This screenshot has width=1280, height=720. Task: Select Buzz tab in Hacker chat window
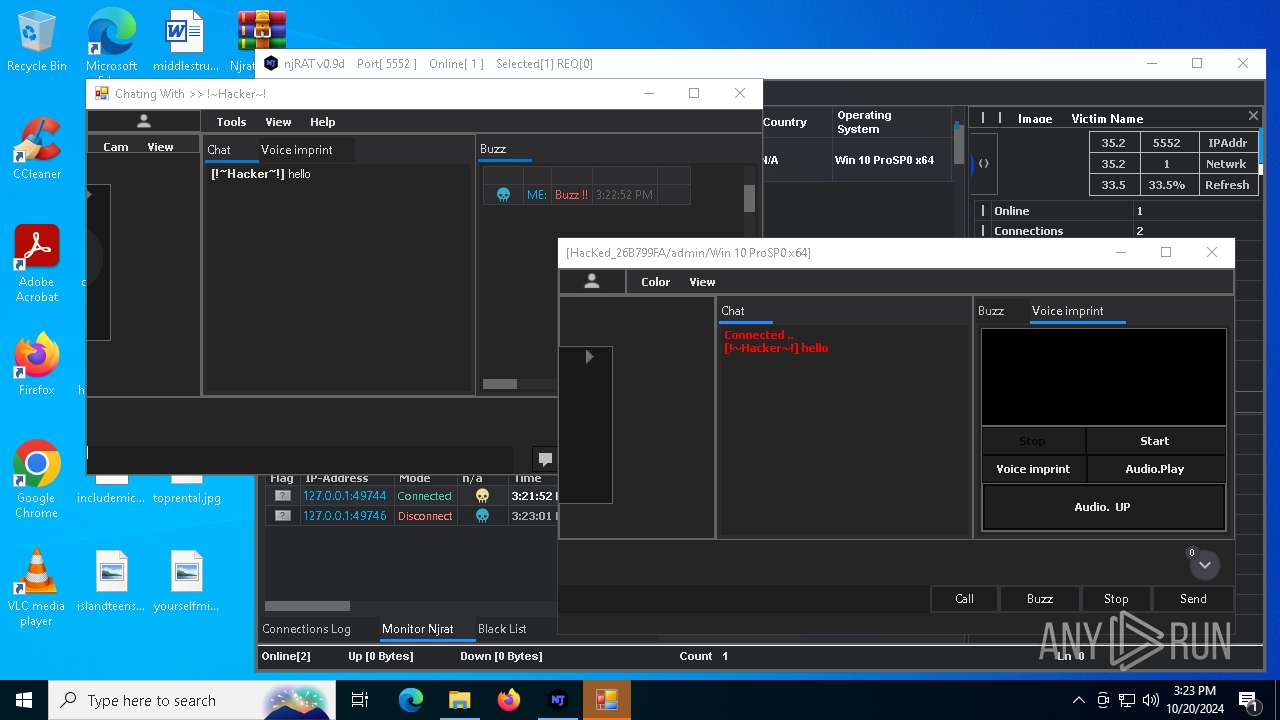(x=493, y=149)
